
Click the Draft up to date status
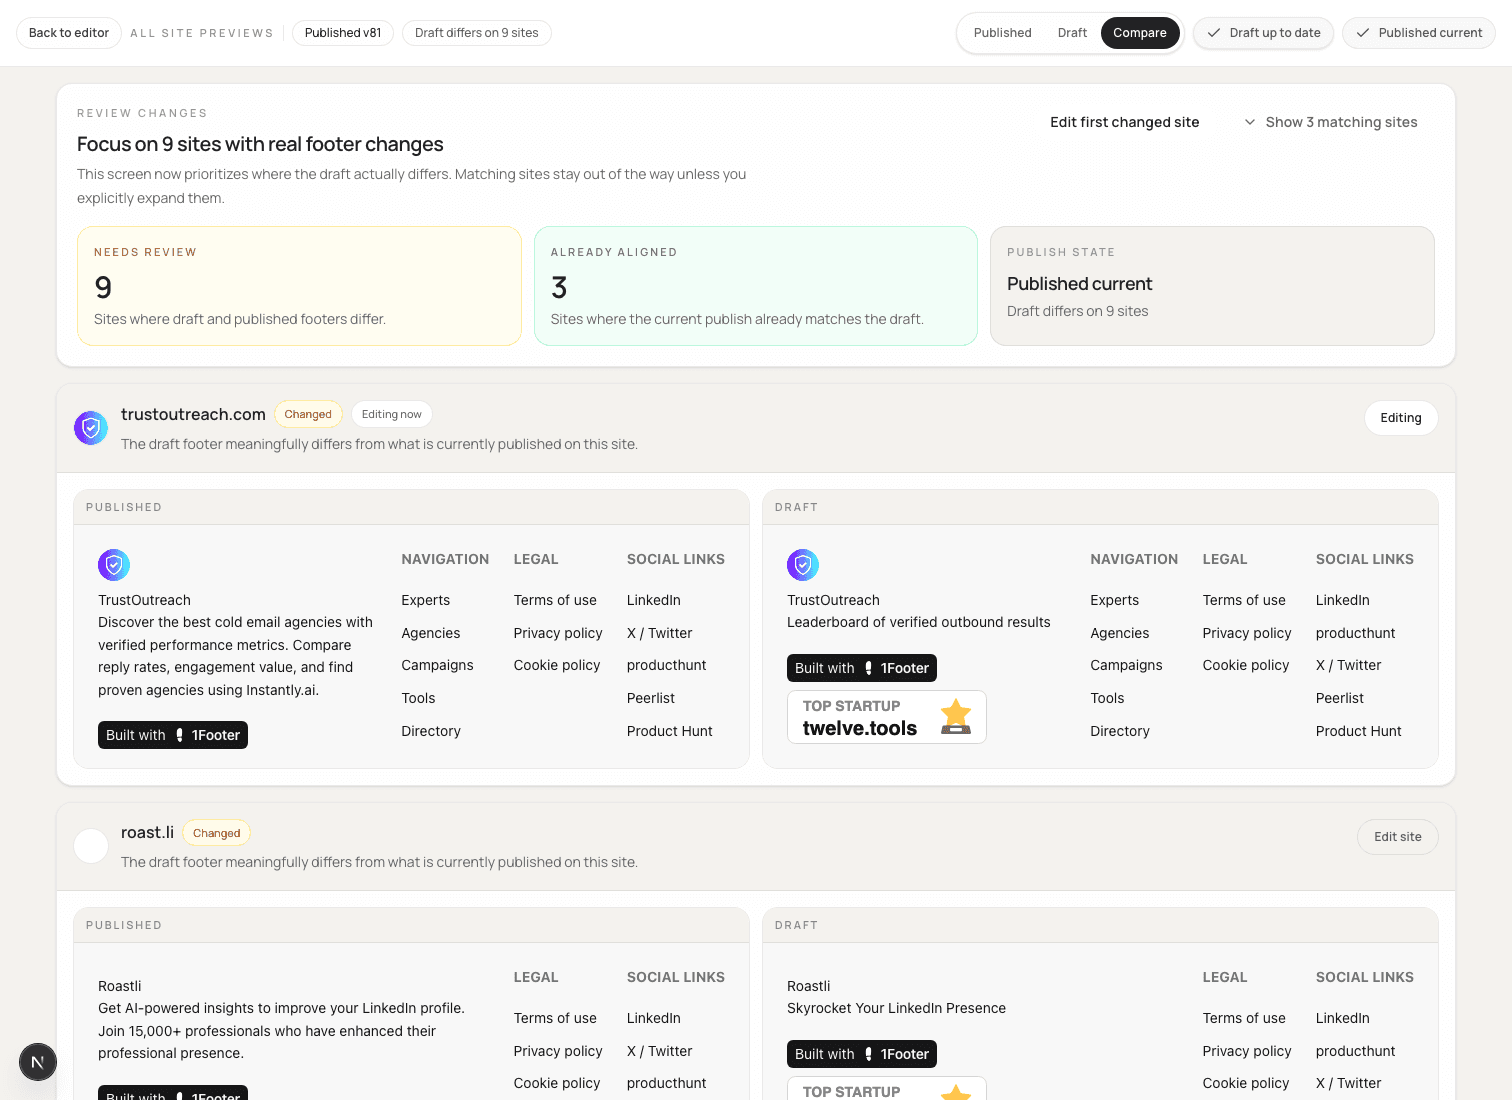point(1263,33)
